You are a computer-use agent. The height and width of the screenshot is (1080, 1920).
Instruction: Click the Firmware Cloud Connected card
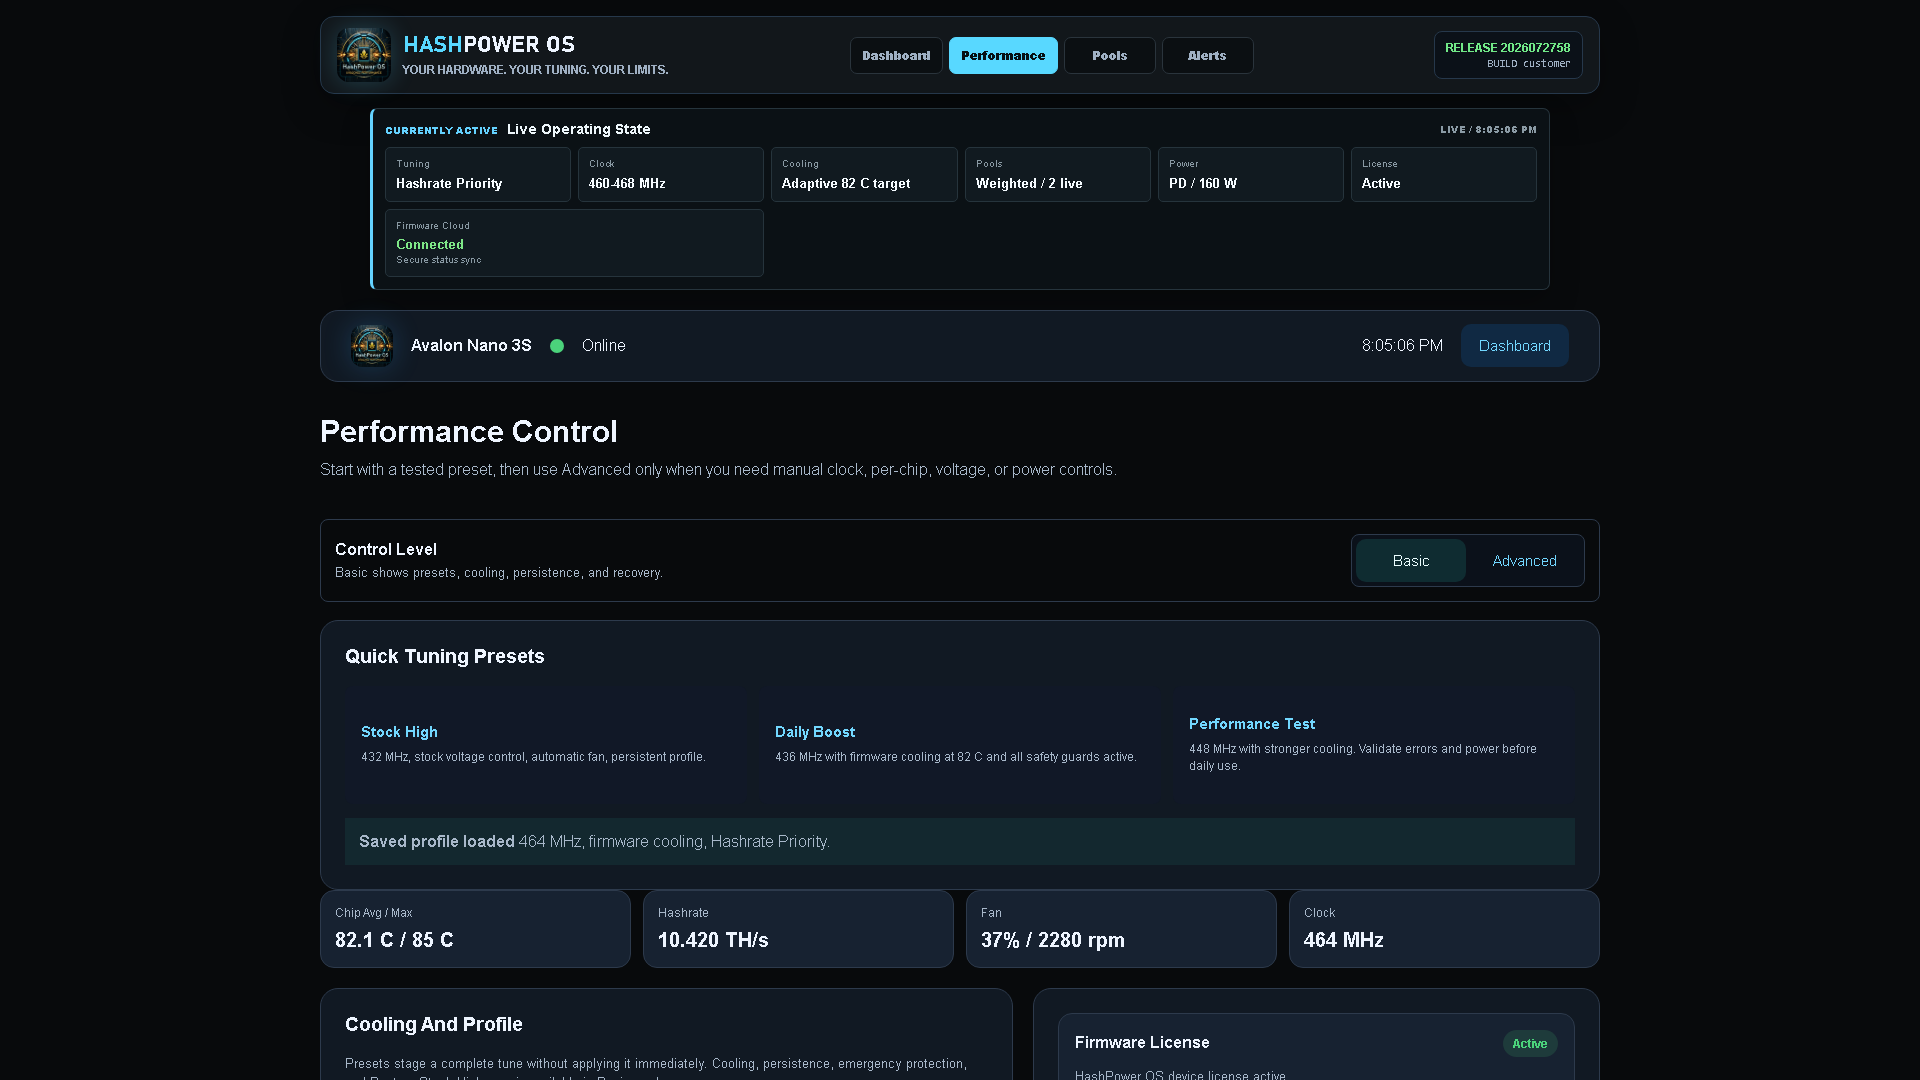pyautogui.click(x=574, y=243)
